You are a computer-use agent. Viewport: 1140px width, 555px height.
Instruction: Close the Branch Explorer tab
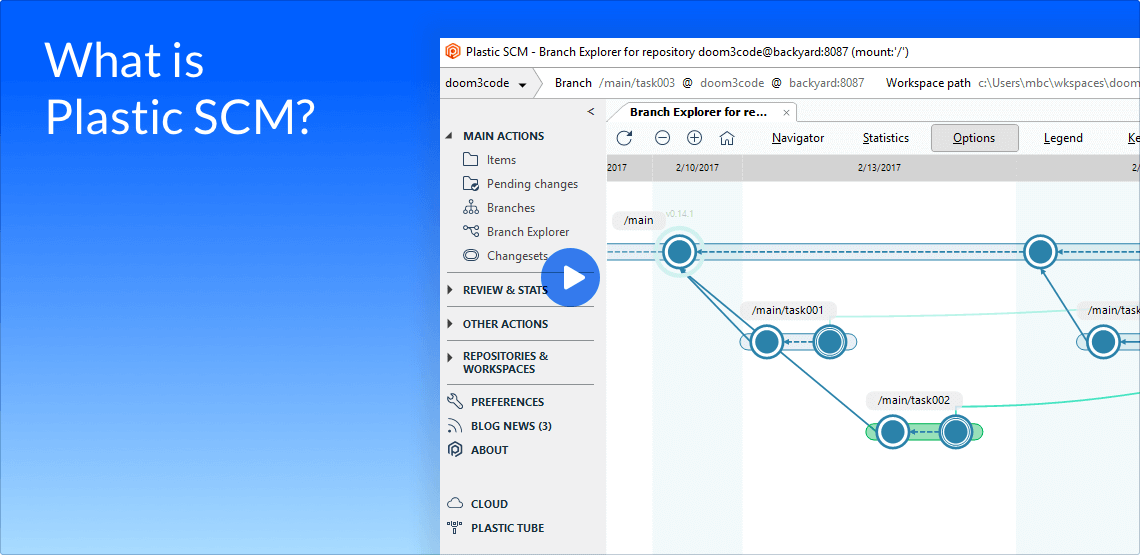[x=786, y=113]
